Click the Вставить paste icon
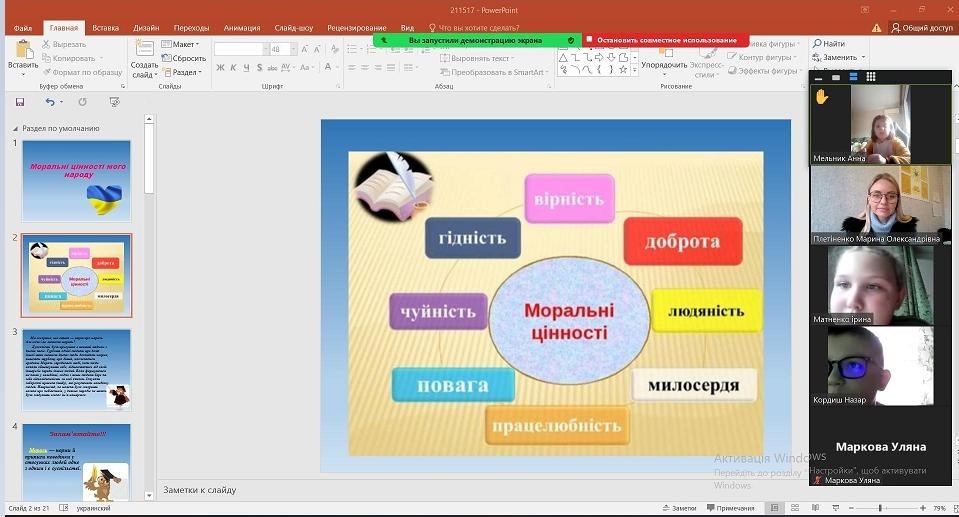Viewport: 959px width, 517px height. click(x=23, y=50)
